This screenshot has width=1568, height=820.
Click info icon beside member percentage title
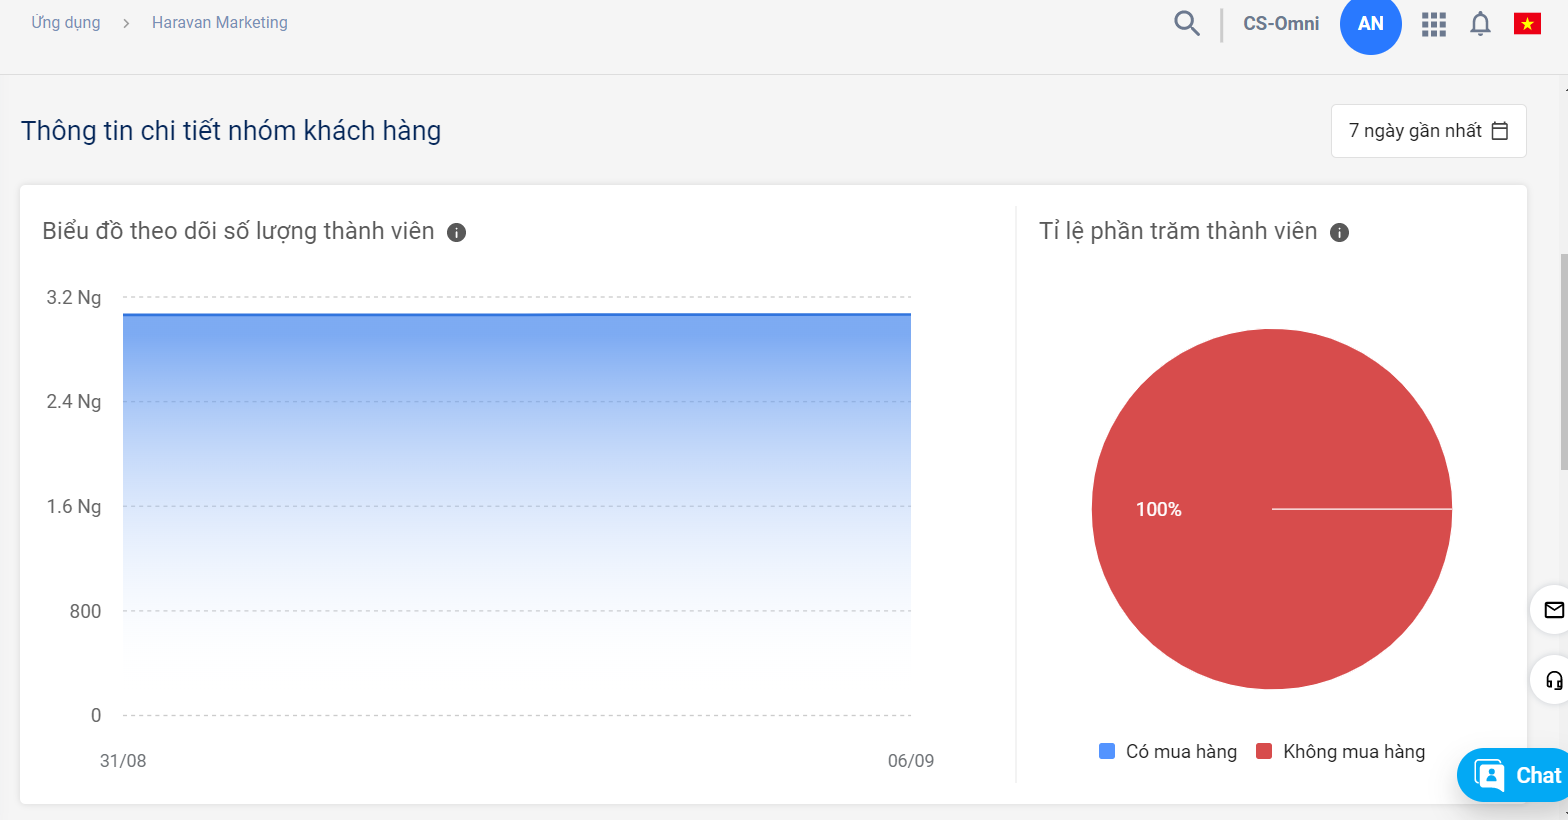(1339, 232)
